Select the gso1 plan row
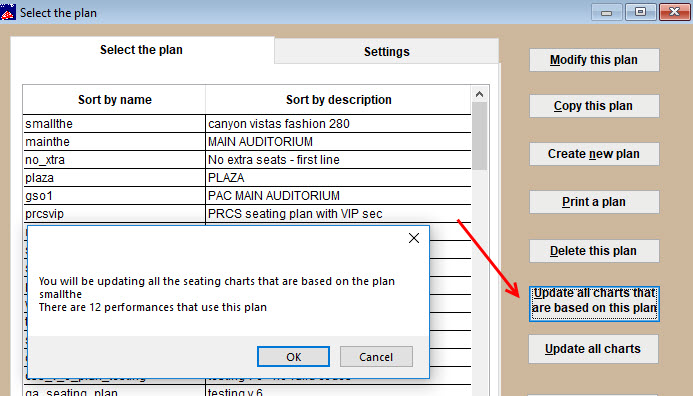The width and height of the screenshot is (693, 396). point(247,196)
